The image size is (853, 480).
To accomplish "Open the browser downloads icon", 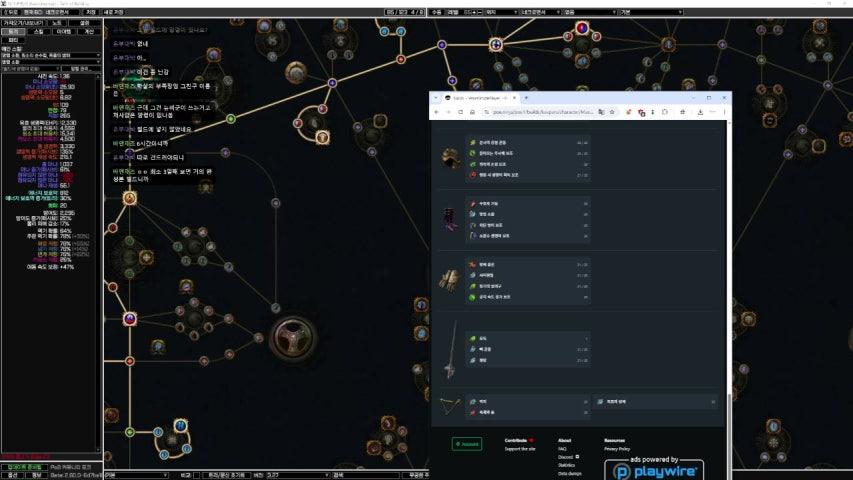I will (x=700, y=112).
